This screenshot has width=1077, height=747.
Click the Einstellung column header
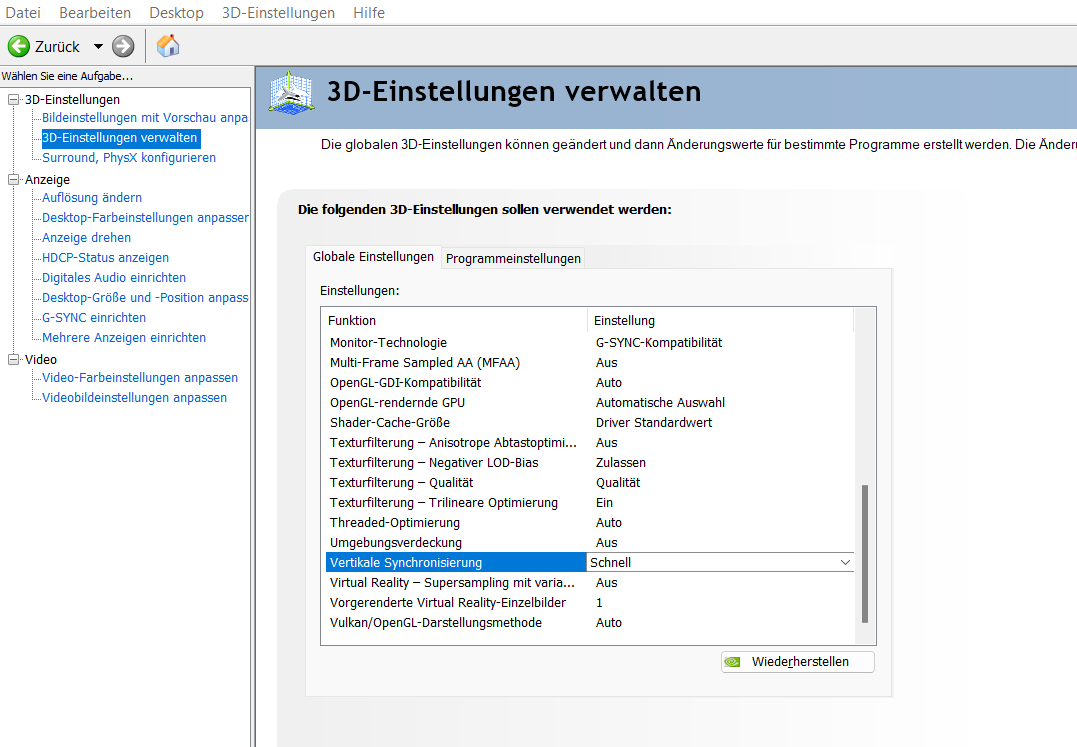[721, 321]
